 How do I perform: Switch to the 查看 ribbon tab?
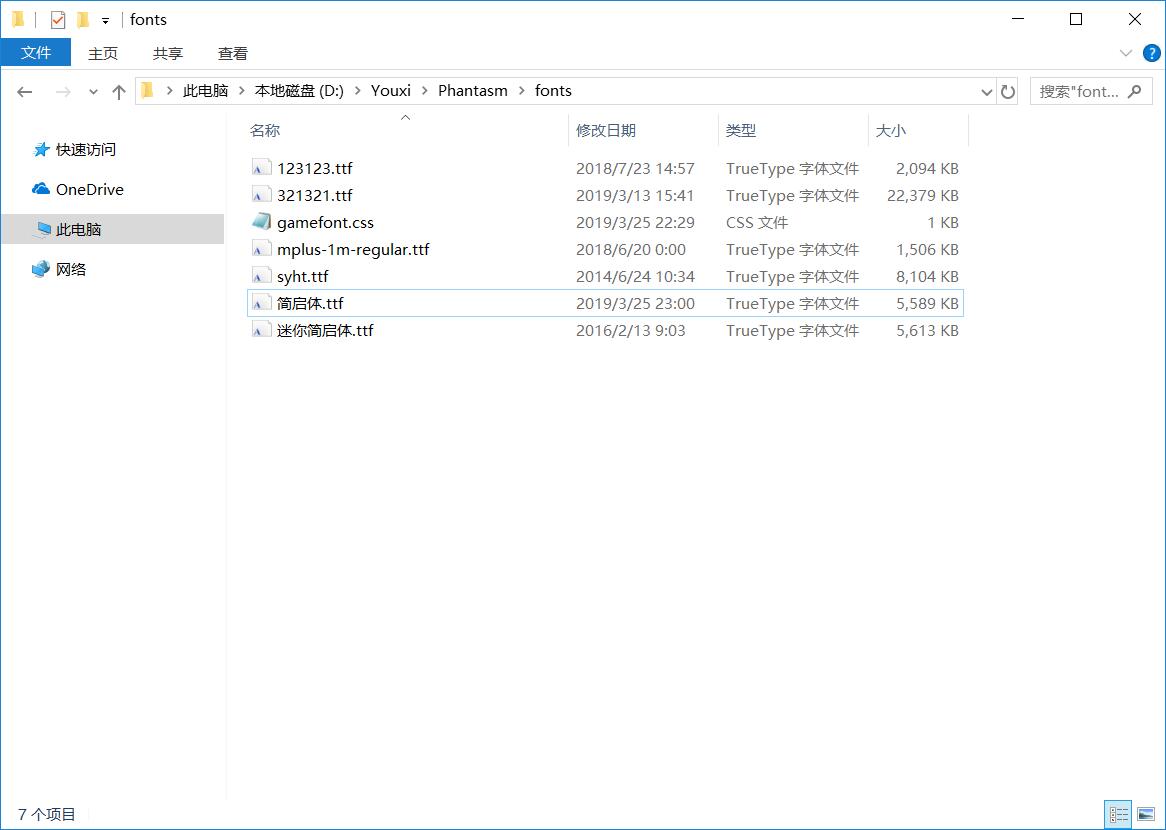pos(233,54)
